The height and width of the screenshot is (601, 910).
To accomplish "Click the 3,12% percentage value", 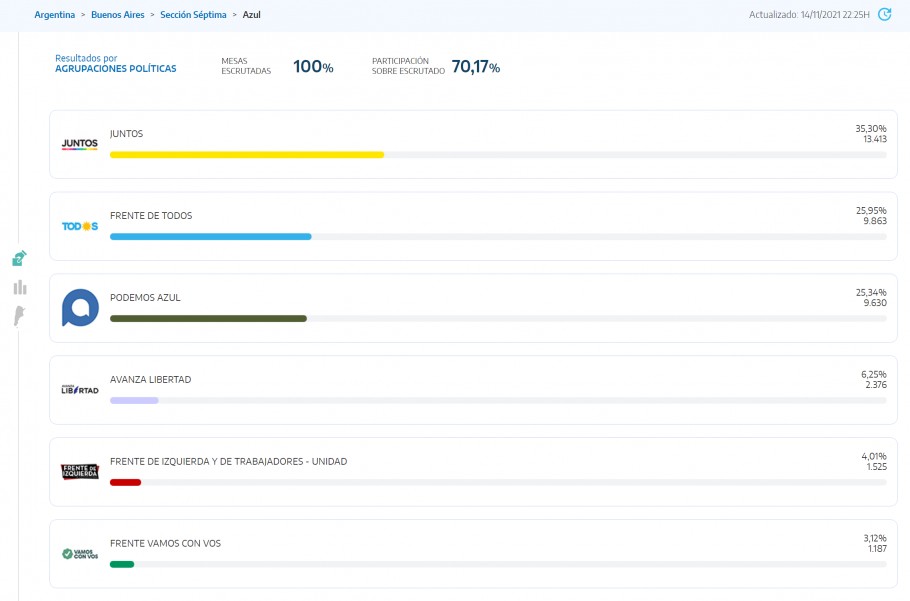I will pyautogui.click(x=875, y=538).
